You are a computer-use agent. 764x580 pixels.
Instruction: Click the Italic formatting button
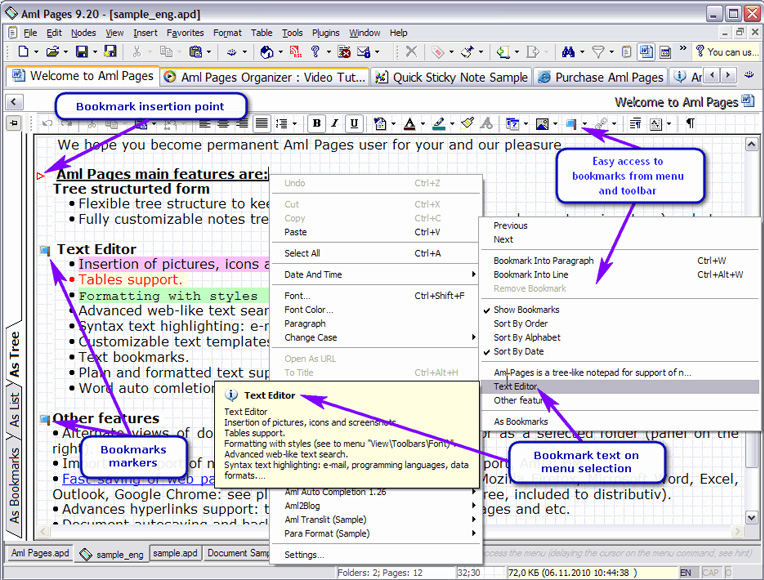[335, 124]
